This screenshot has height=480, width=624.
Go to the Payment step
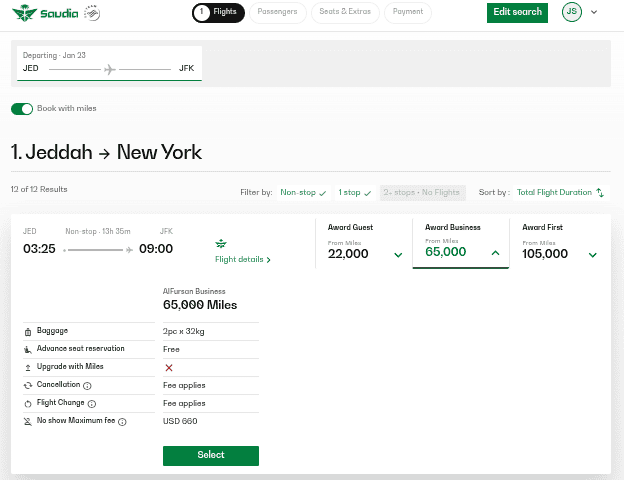408,12
